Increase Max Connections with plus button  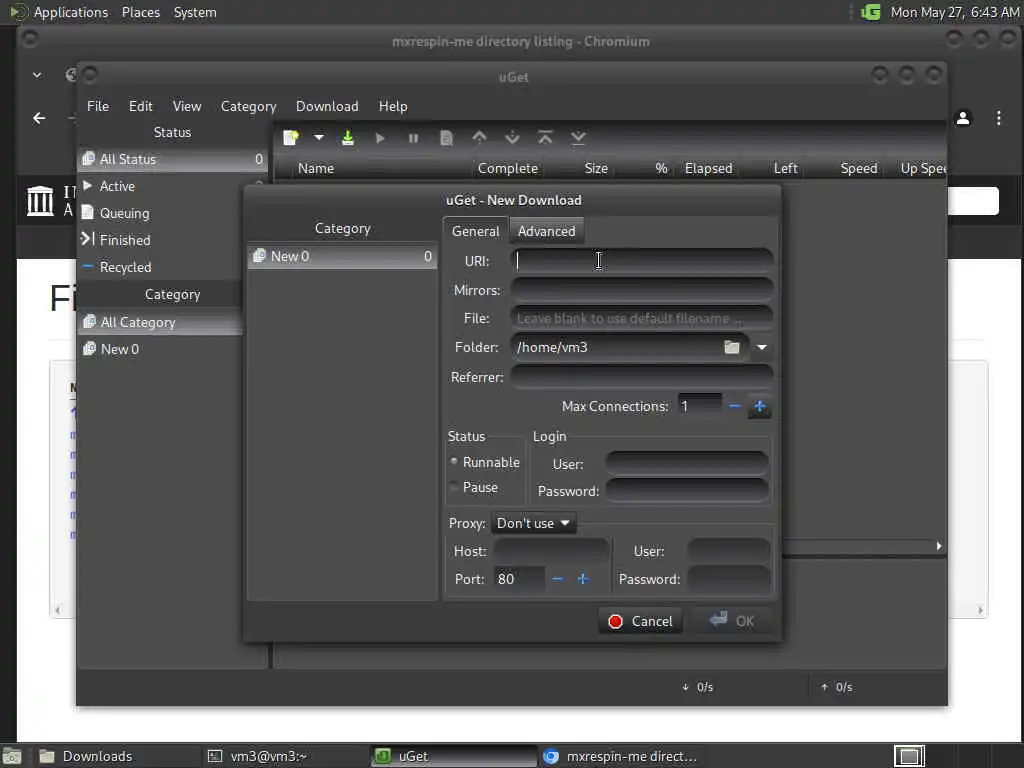point(760,406)
